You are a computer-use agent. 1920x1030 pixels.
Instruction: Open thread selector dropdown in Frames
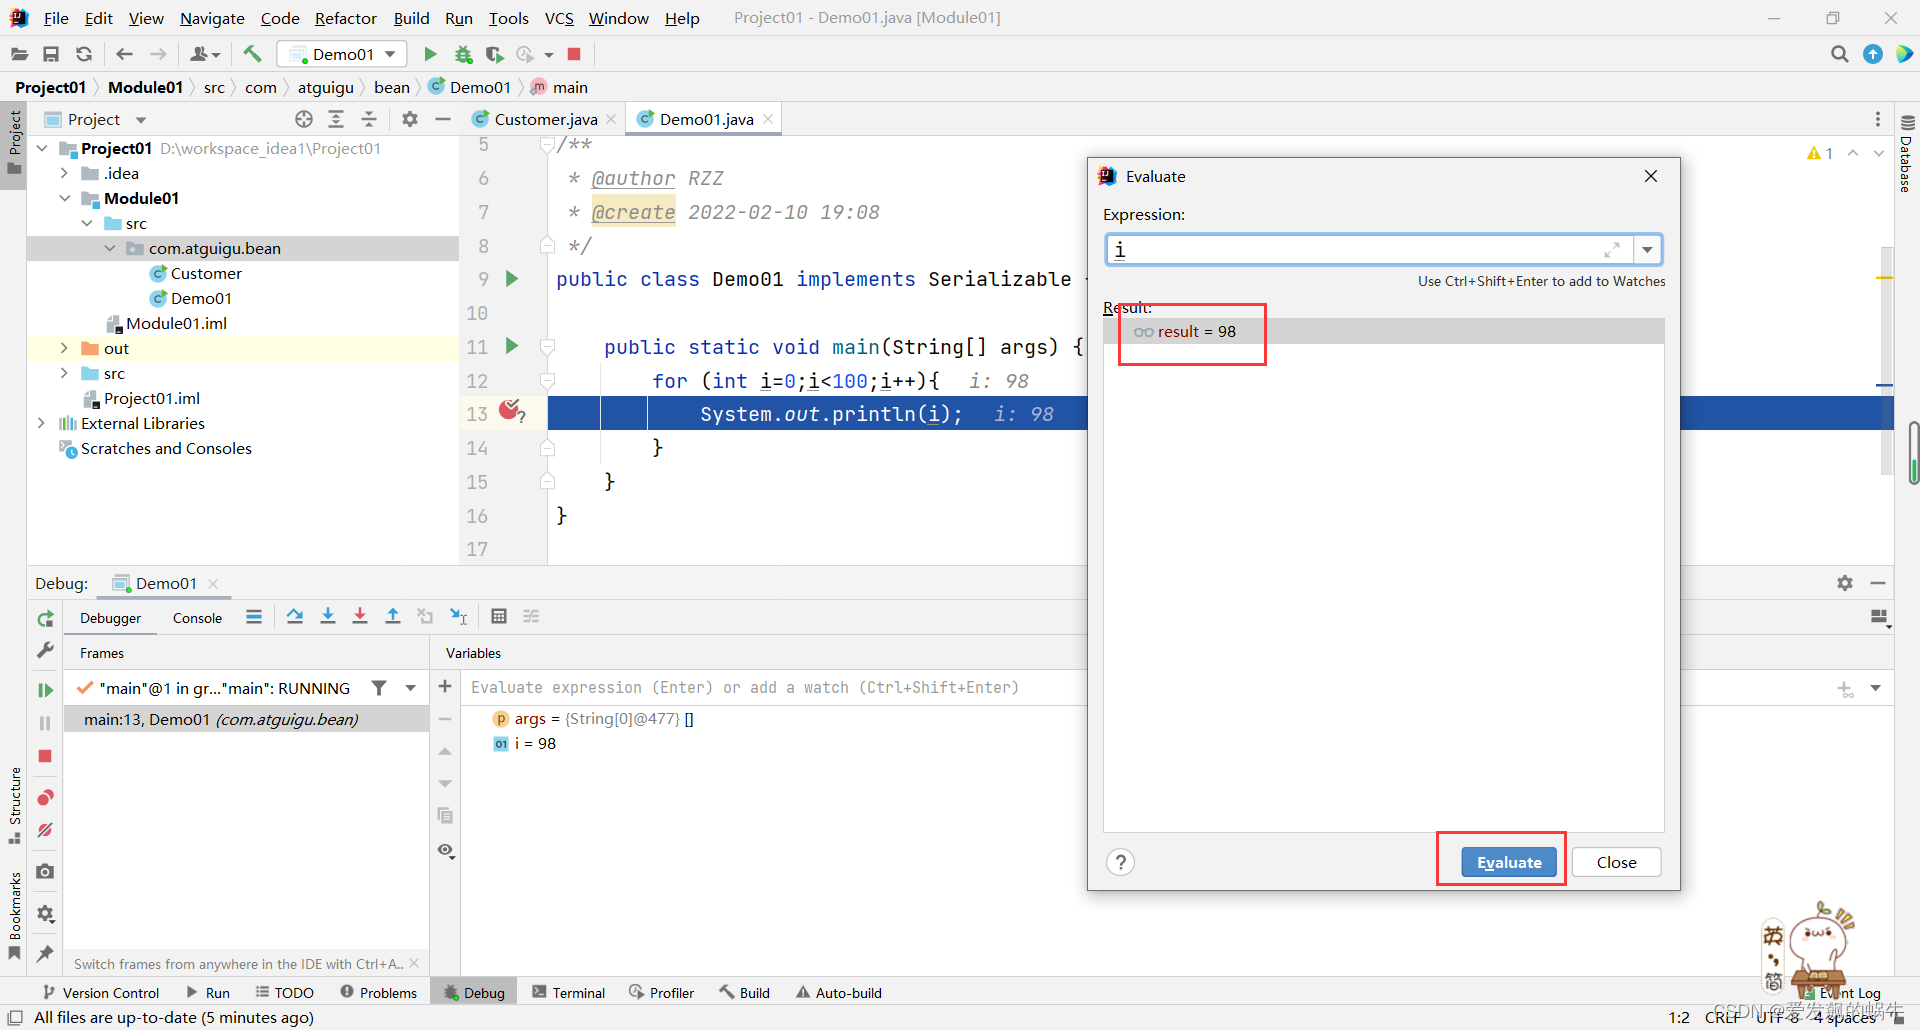click(x=410, y=688)
